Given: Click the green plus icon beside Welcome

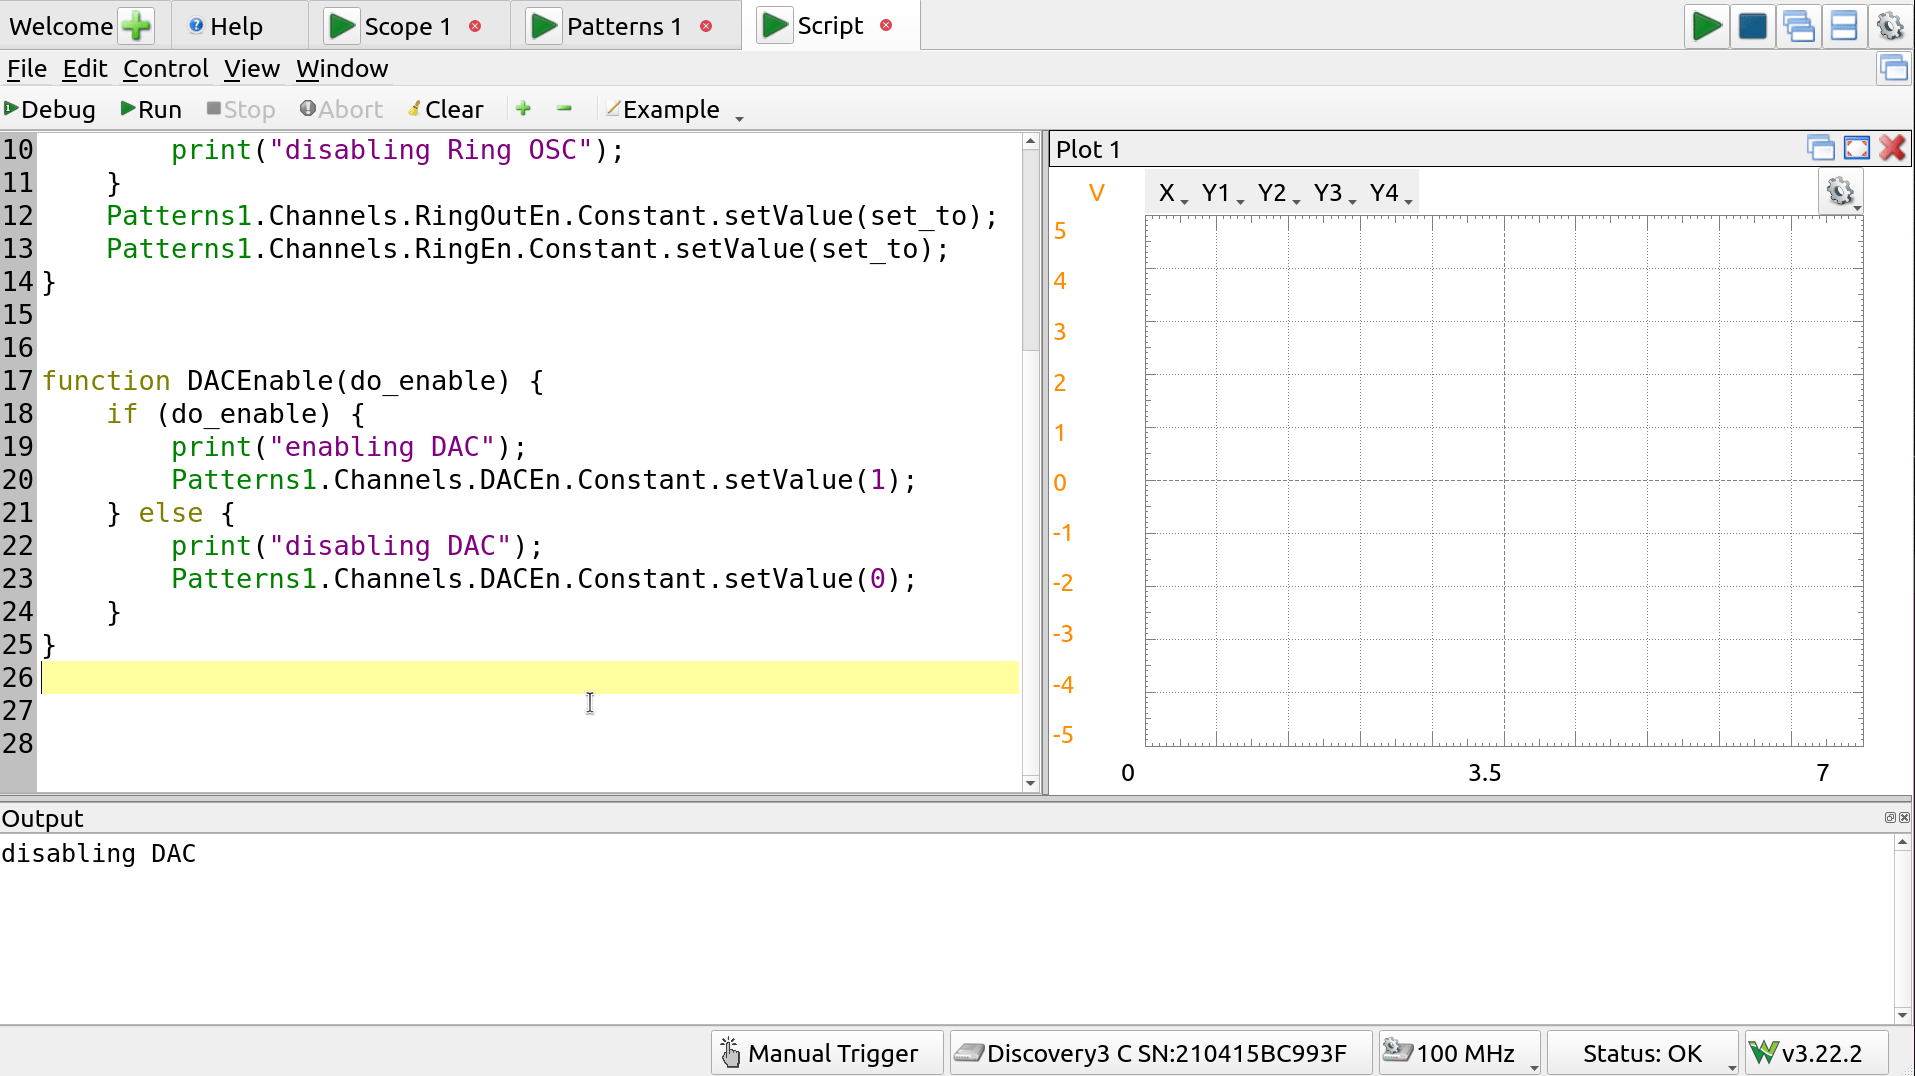Looking at the screenshot, I should (137, 26).
